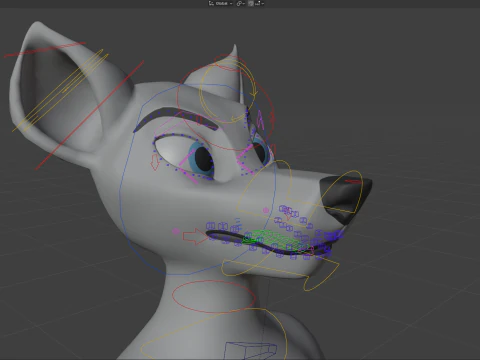Image resolution: width=480 pixels, height=360 pixels.
Task: Toggle the snapping magnet icon
Action: [251, 3]
